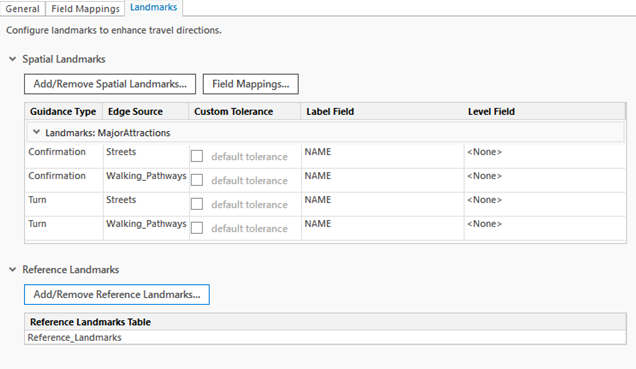Click the Guidance Type column header
This screenshot has width=636, height=369.
63,112
